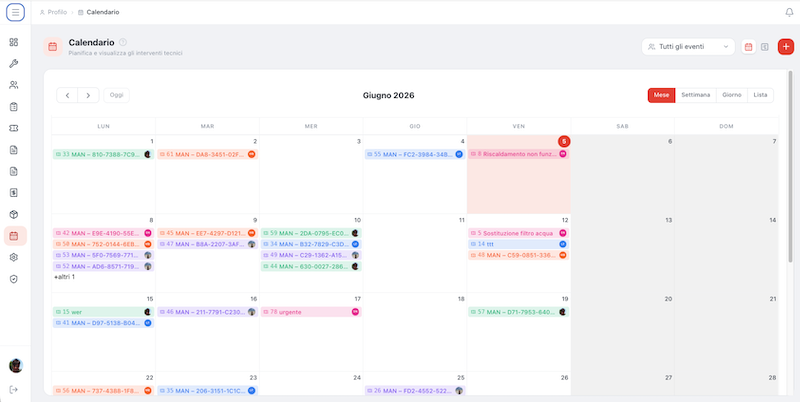Open event 56 MAN – 737-4388
Screen dimensions: 800x402
point(104,391)
